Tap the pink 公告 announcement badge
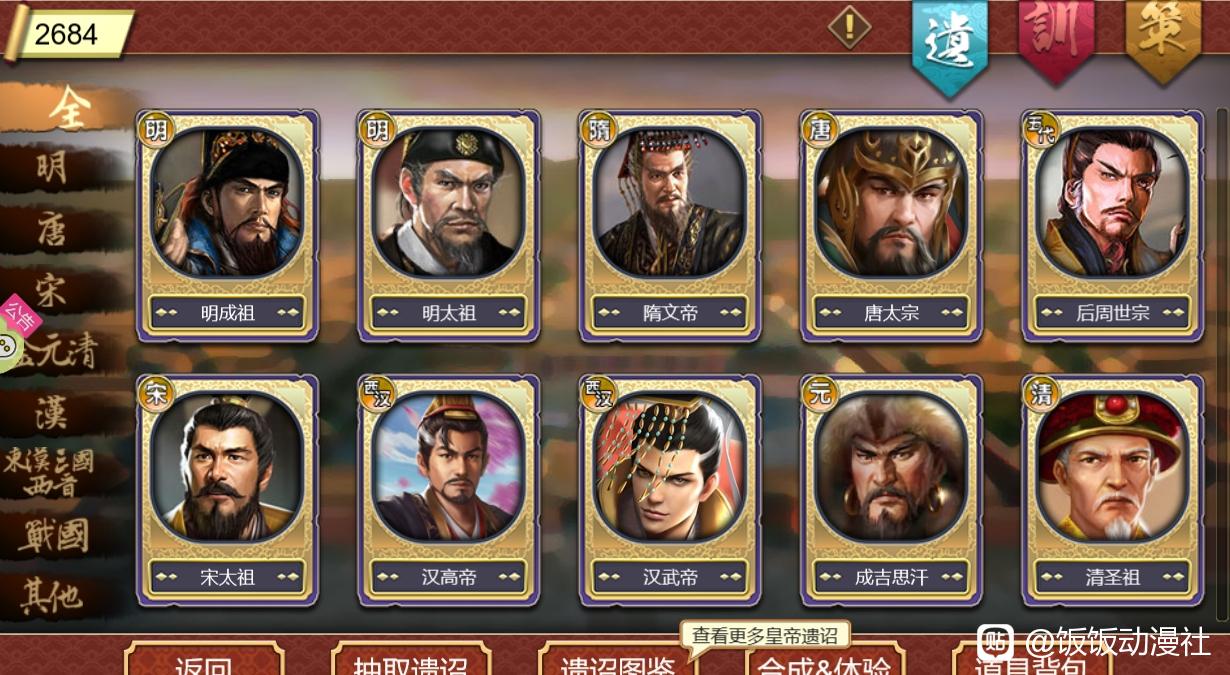This screenshot has width=1230, height=675. [x=20, y=316]
